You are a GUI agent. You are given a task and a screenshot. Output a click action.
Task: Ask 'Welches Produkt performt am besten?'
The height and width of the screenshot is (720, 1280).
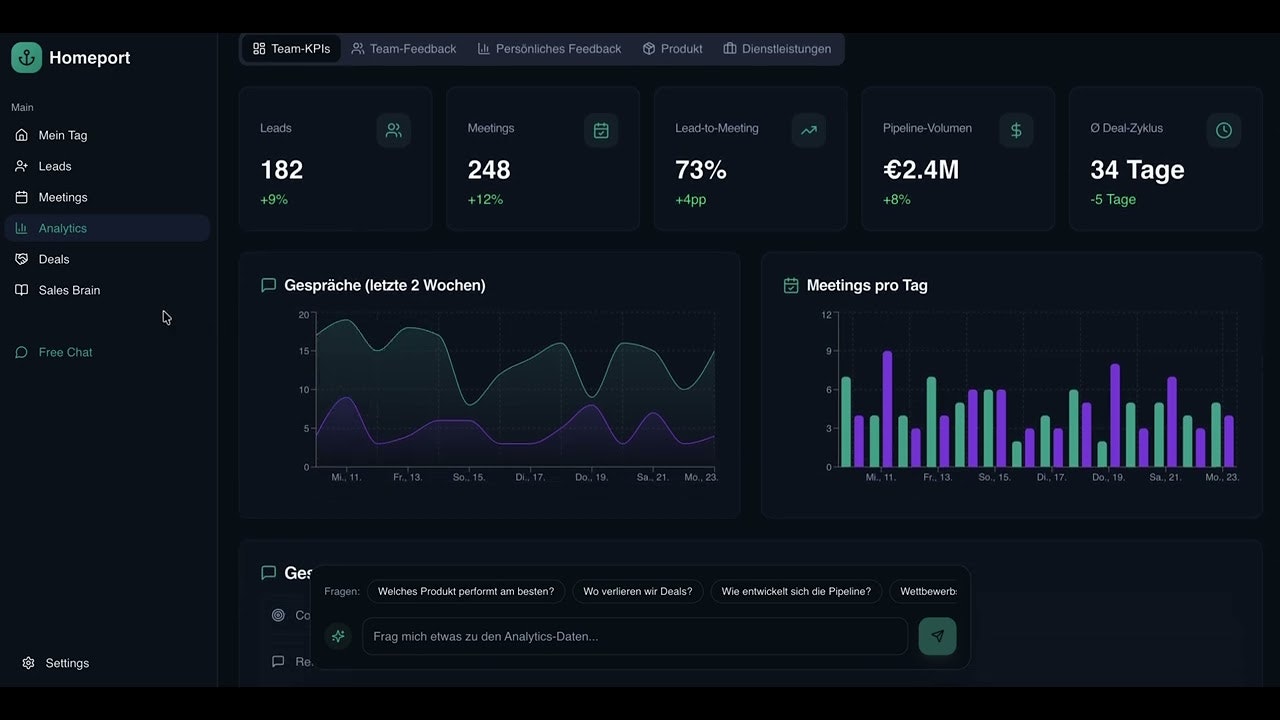466,591
